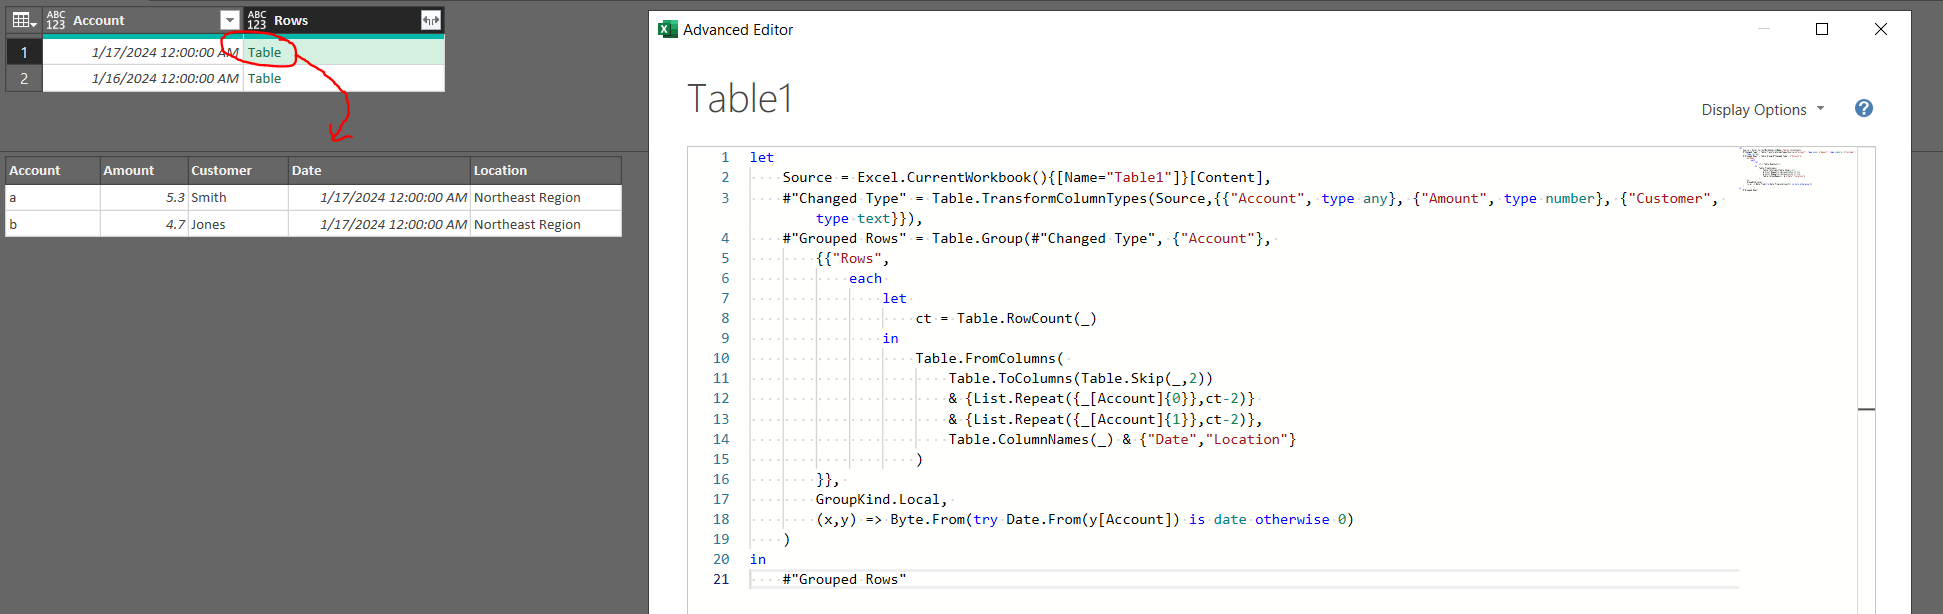Click the Table link in row 2

pos(264,78)
